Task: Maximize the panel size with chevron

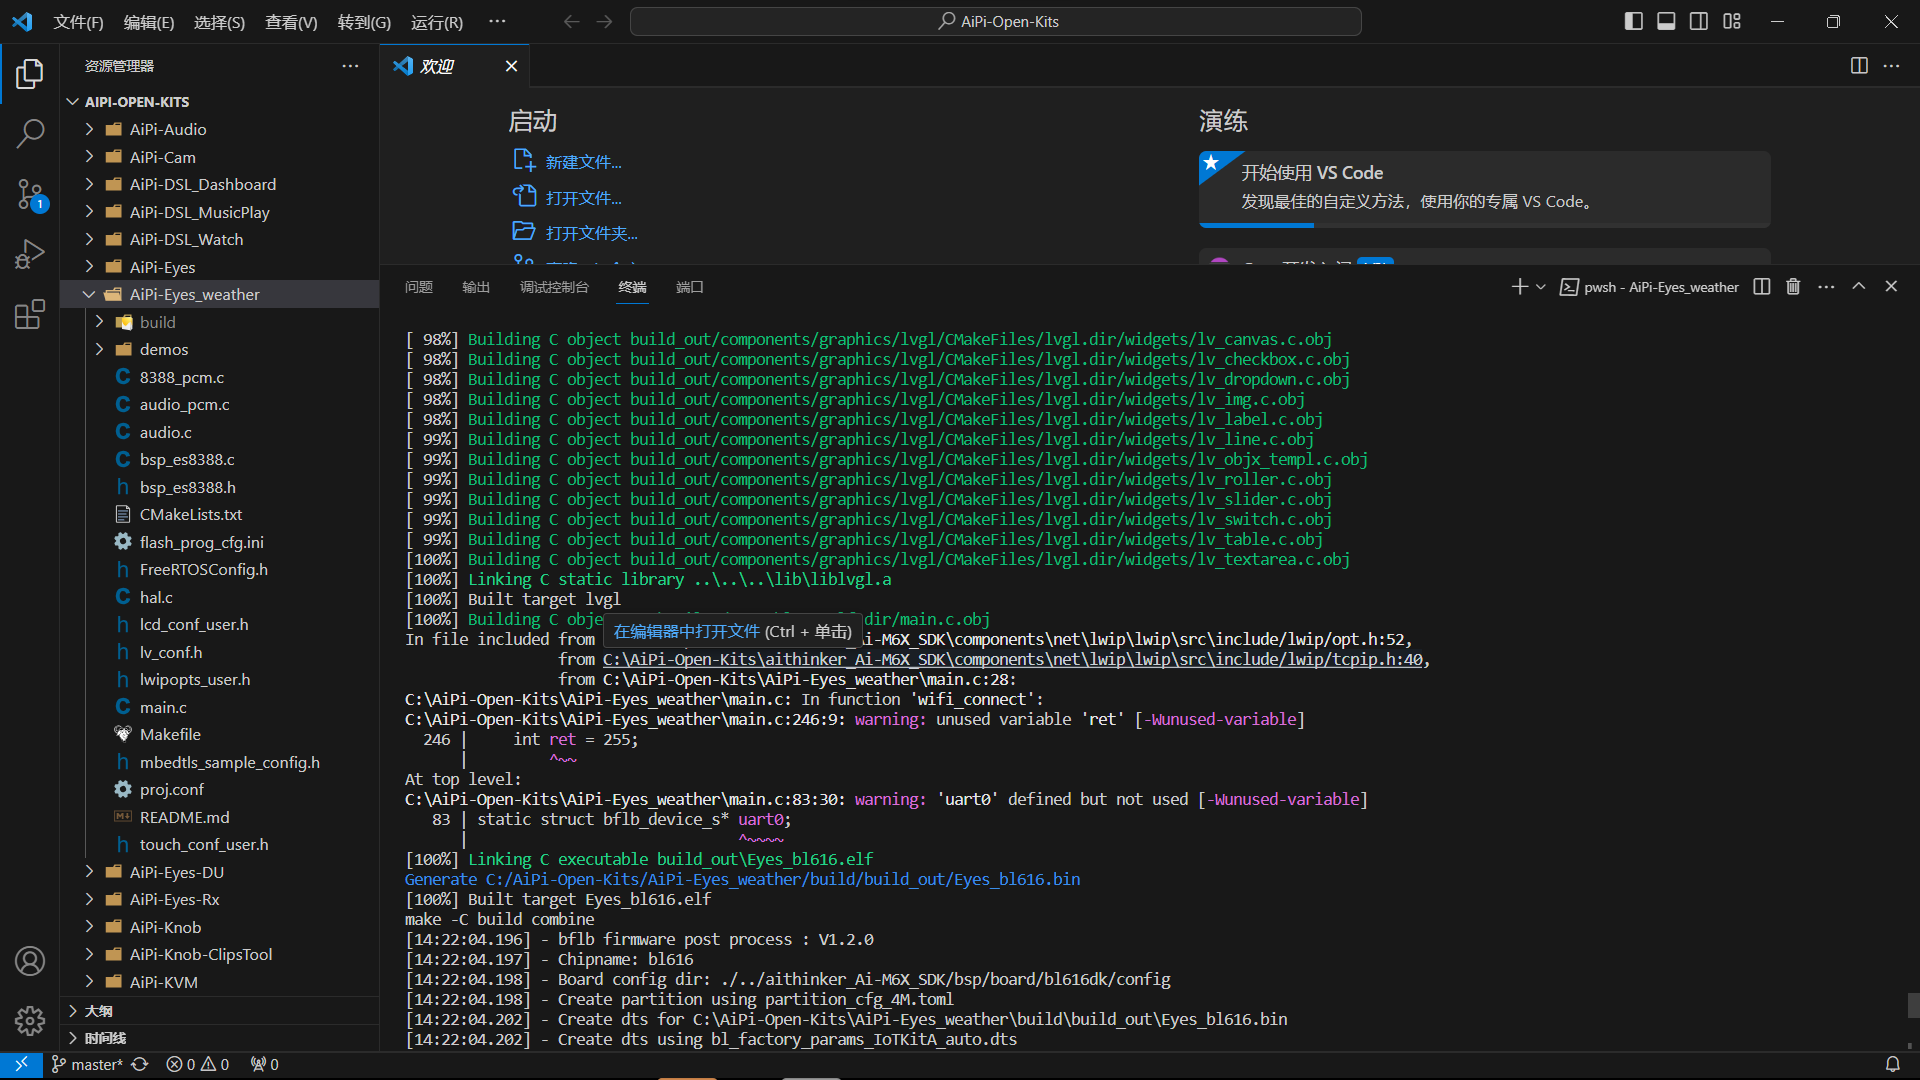Action: 1859,287
